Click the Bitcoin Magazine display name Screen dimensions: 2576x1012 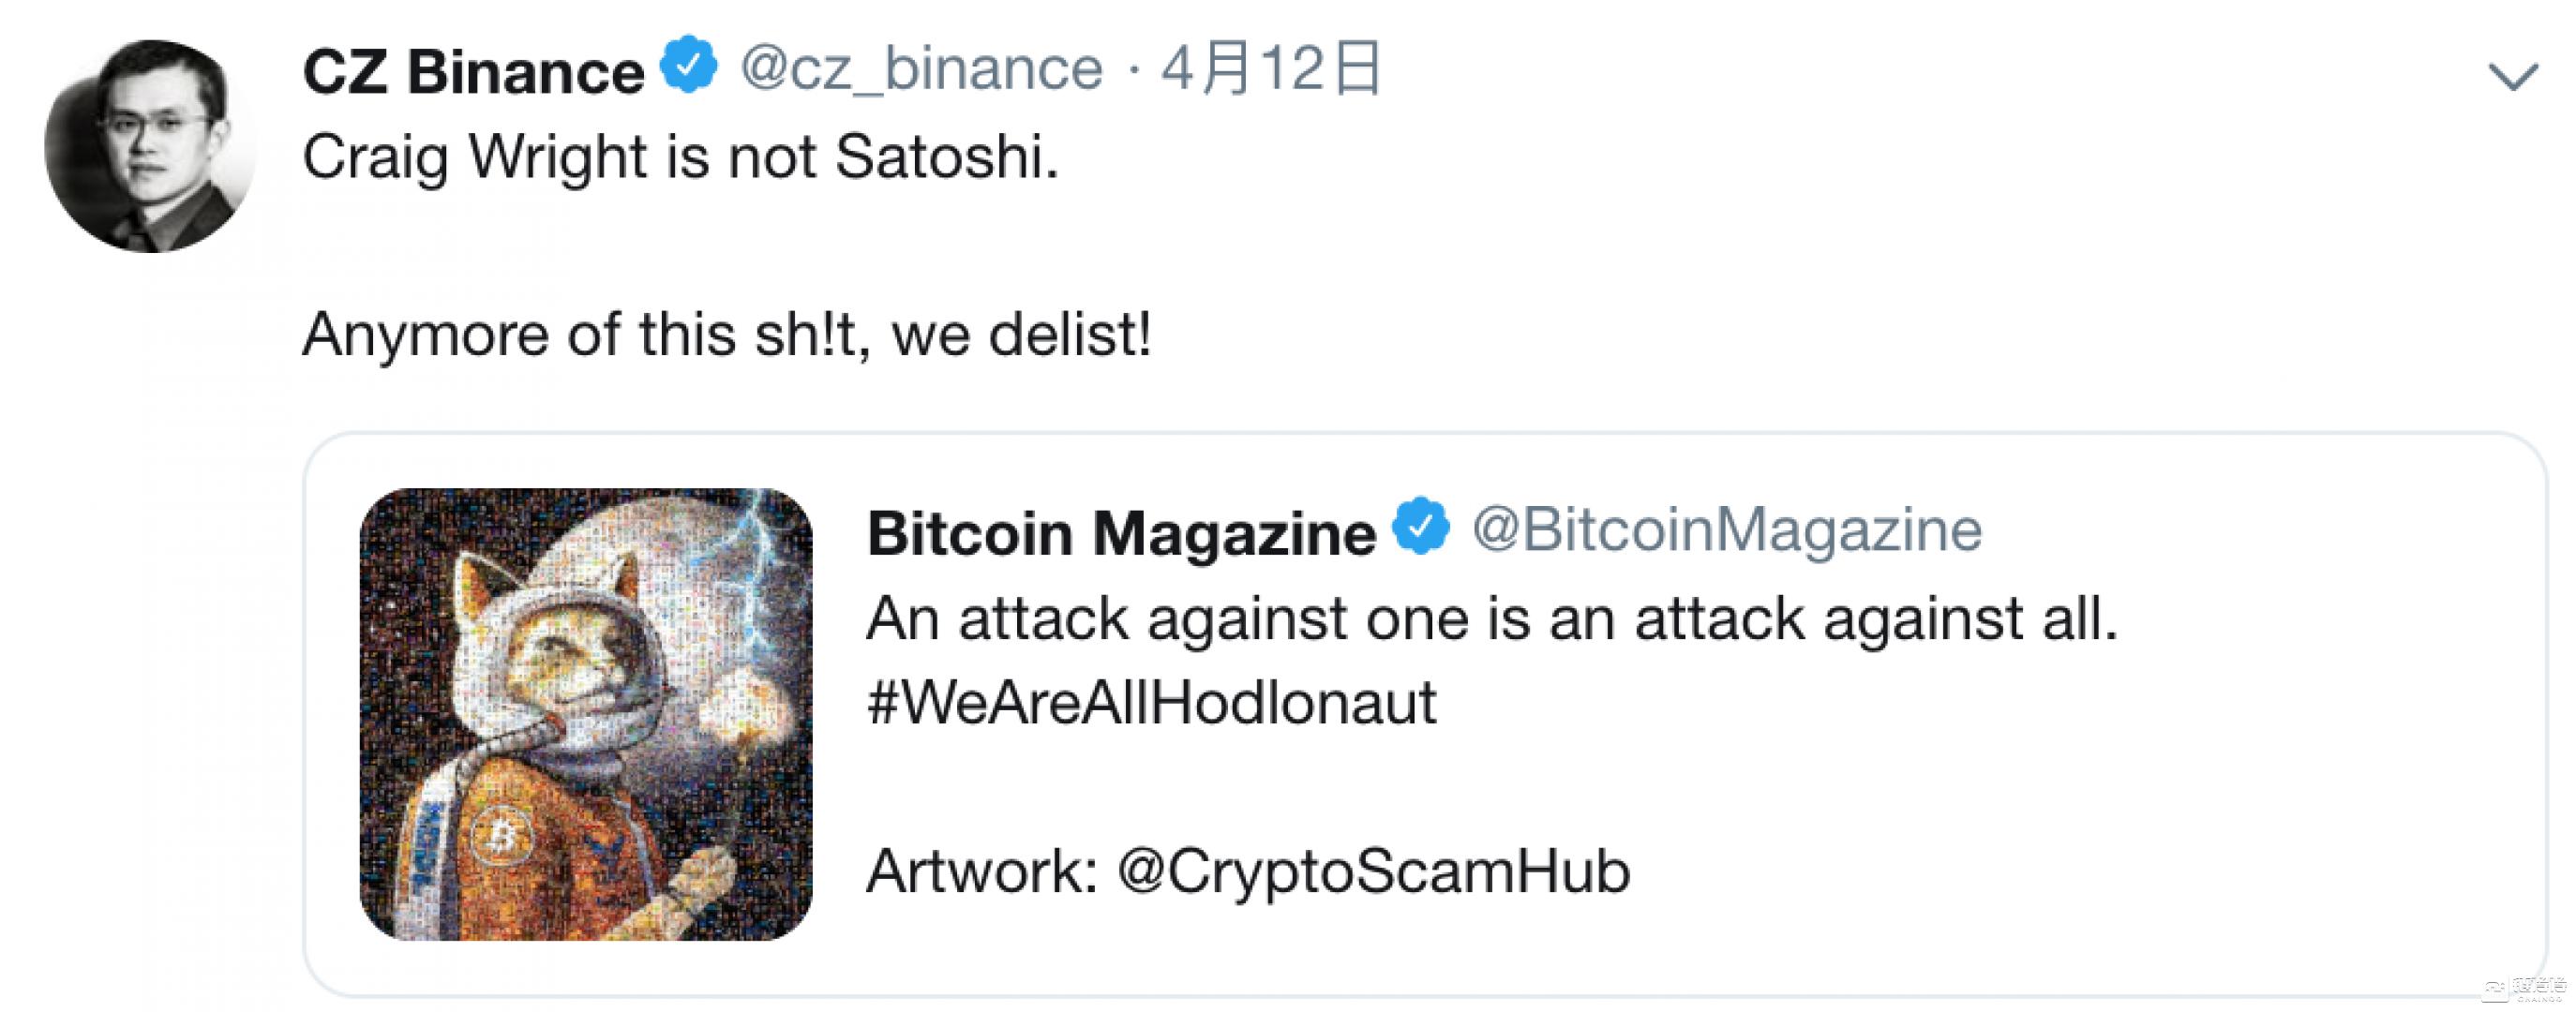(x=1120, y=531)
